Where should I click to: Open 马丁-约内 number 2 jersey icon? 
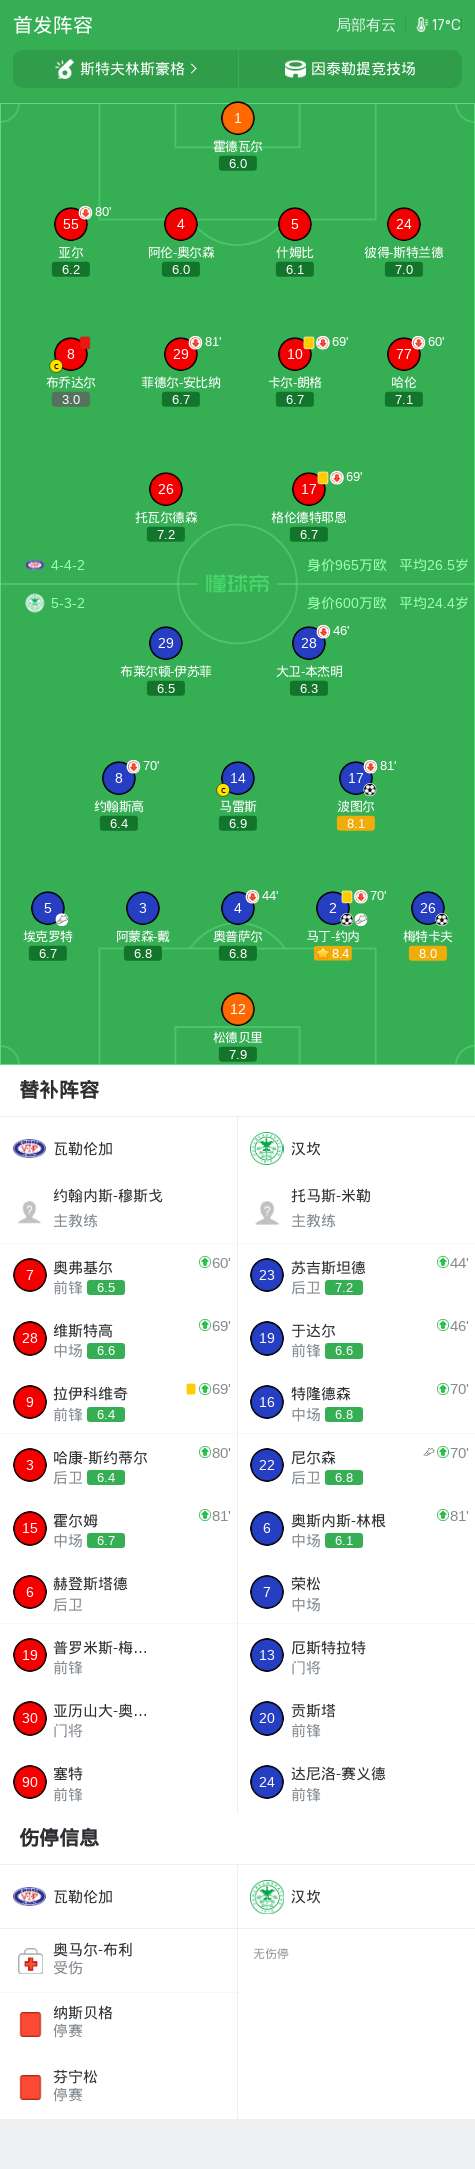(x=333, y=908)
